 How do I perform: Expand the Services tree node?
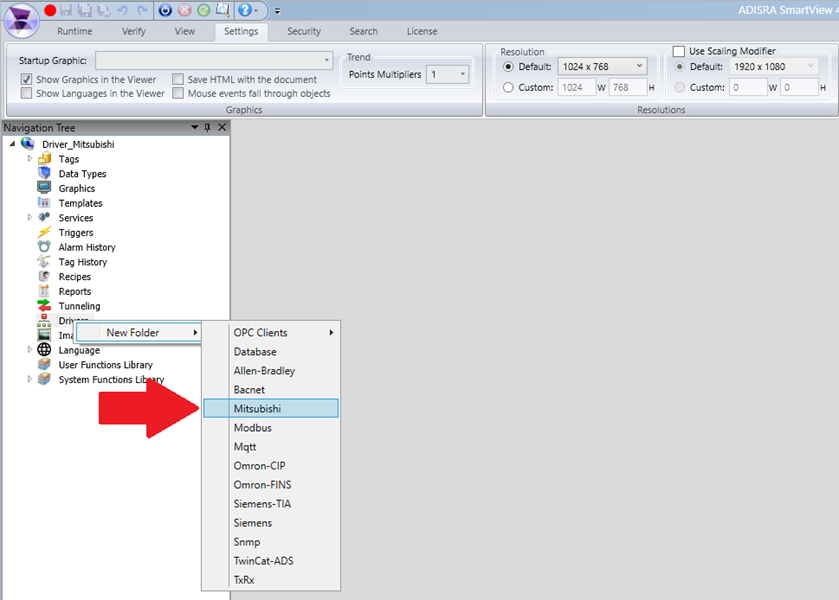point(30,217)
